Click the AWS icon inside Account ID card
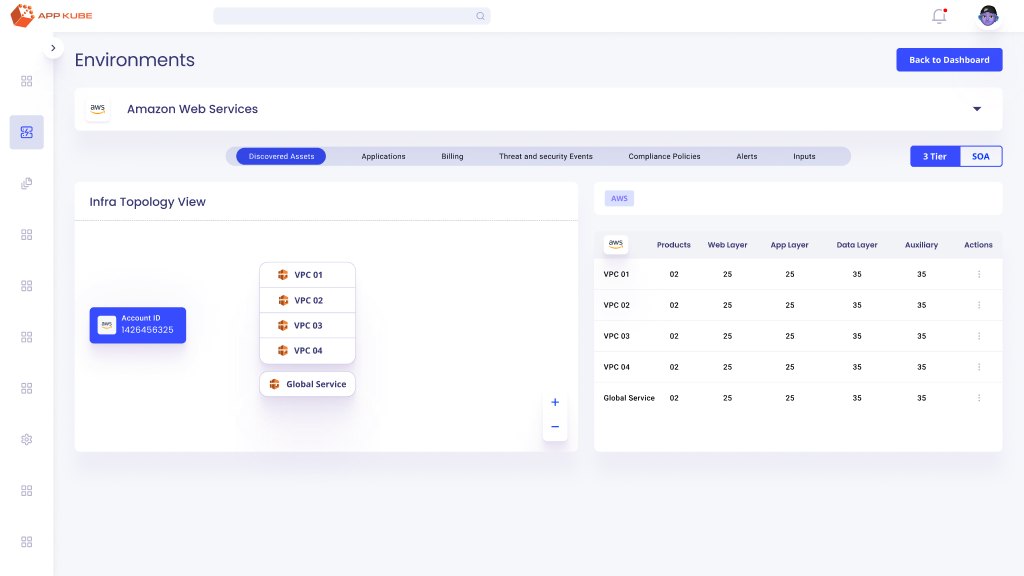This screenshot has width=1024, height=576. pos(107,325)
